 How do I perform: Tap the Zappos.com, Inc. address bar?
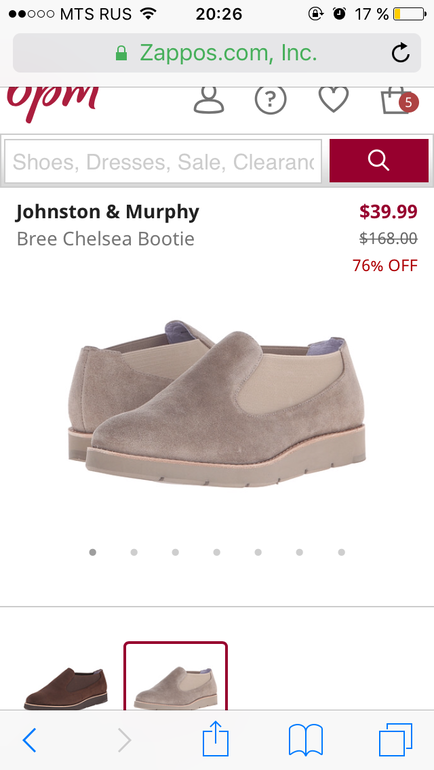(217, 53)
